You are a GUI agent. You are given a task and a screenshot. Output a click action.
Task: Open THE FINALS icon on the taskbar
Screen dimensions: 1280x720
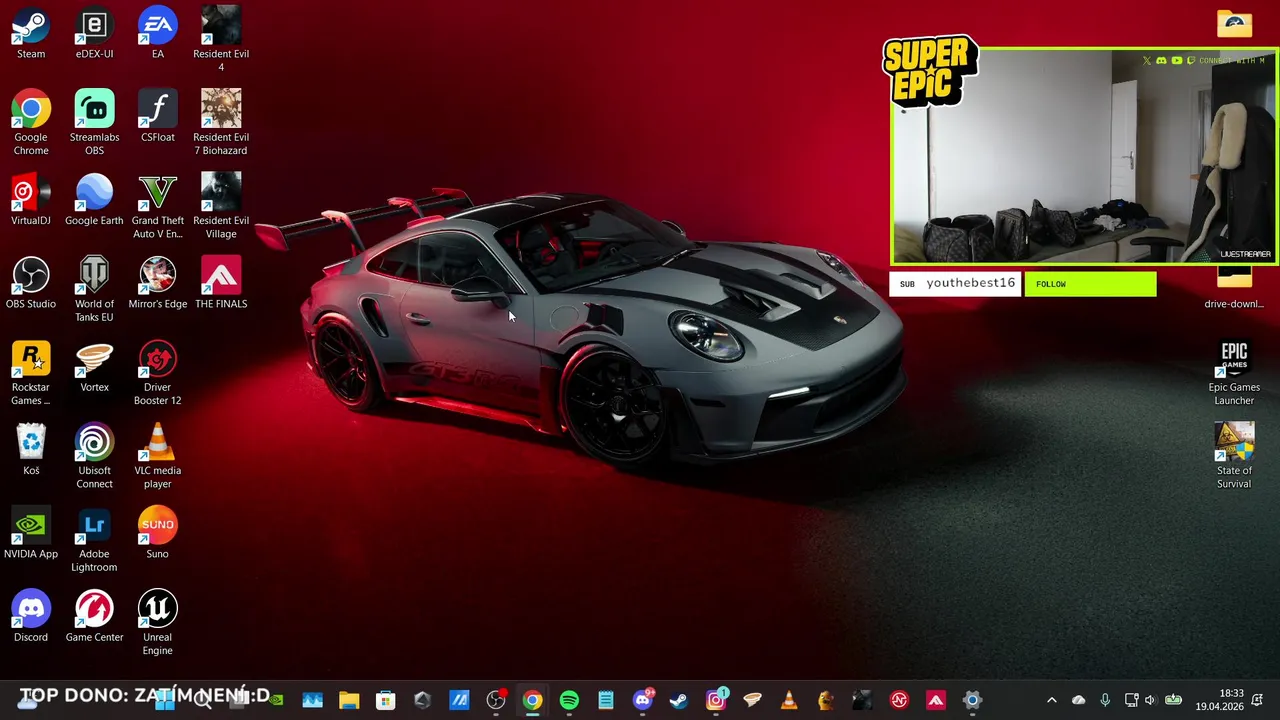[x=935, y=700]
